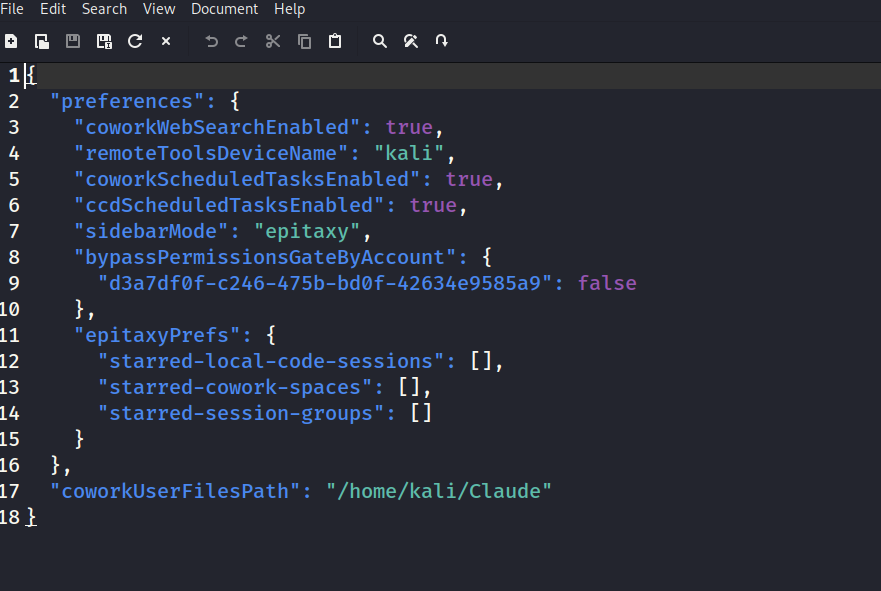Click the "coworkWebSearchEnabled" key text
Image resolution: width=881 pixels, height=591 pixels.
(x=217, y=128)
